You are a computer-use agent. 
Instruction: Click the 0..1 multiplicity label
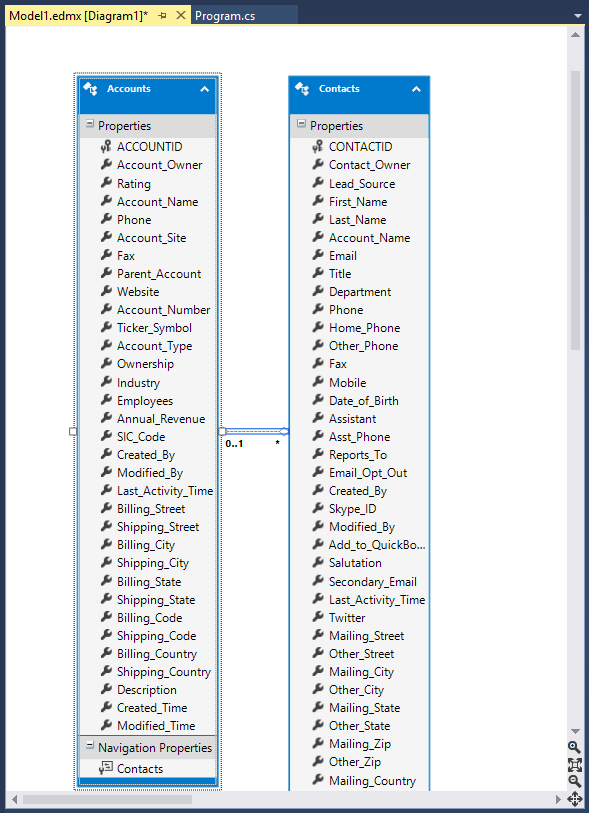pyautogui.click(x=234, y=444)
